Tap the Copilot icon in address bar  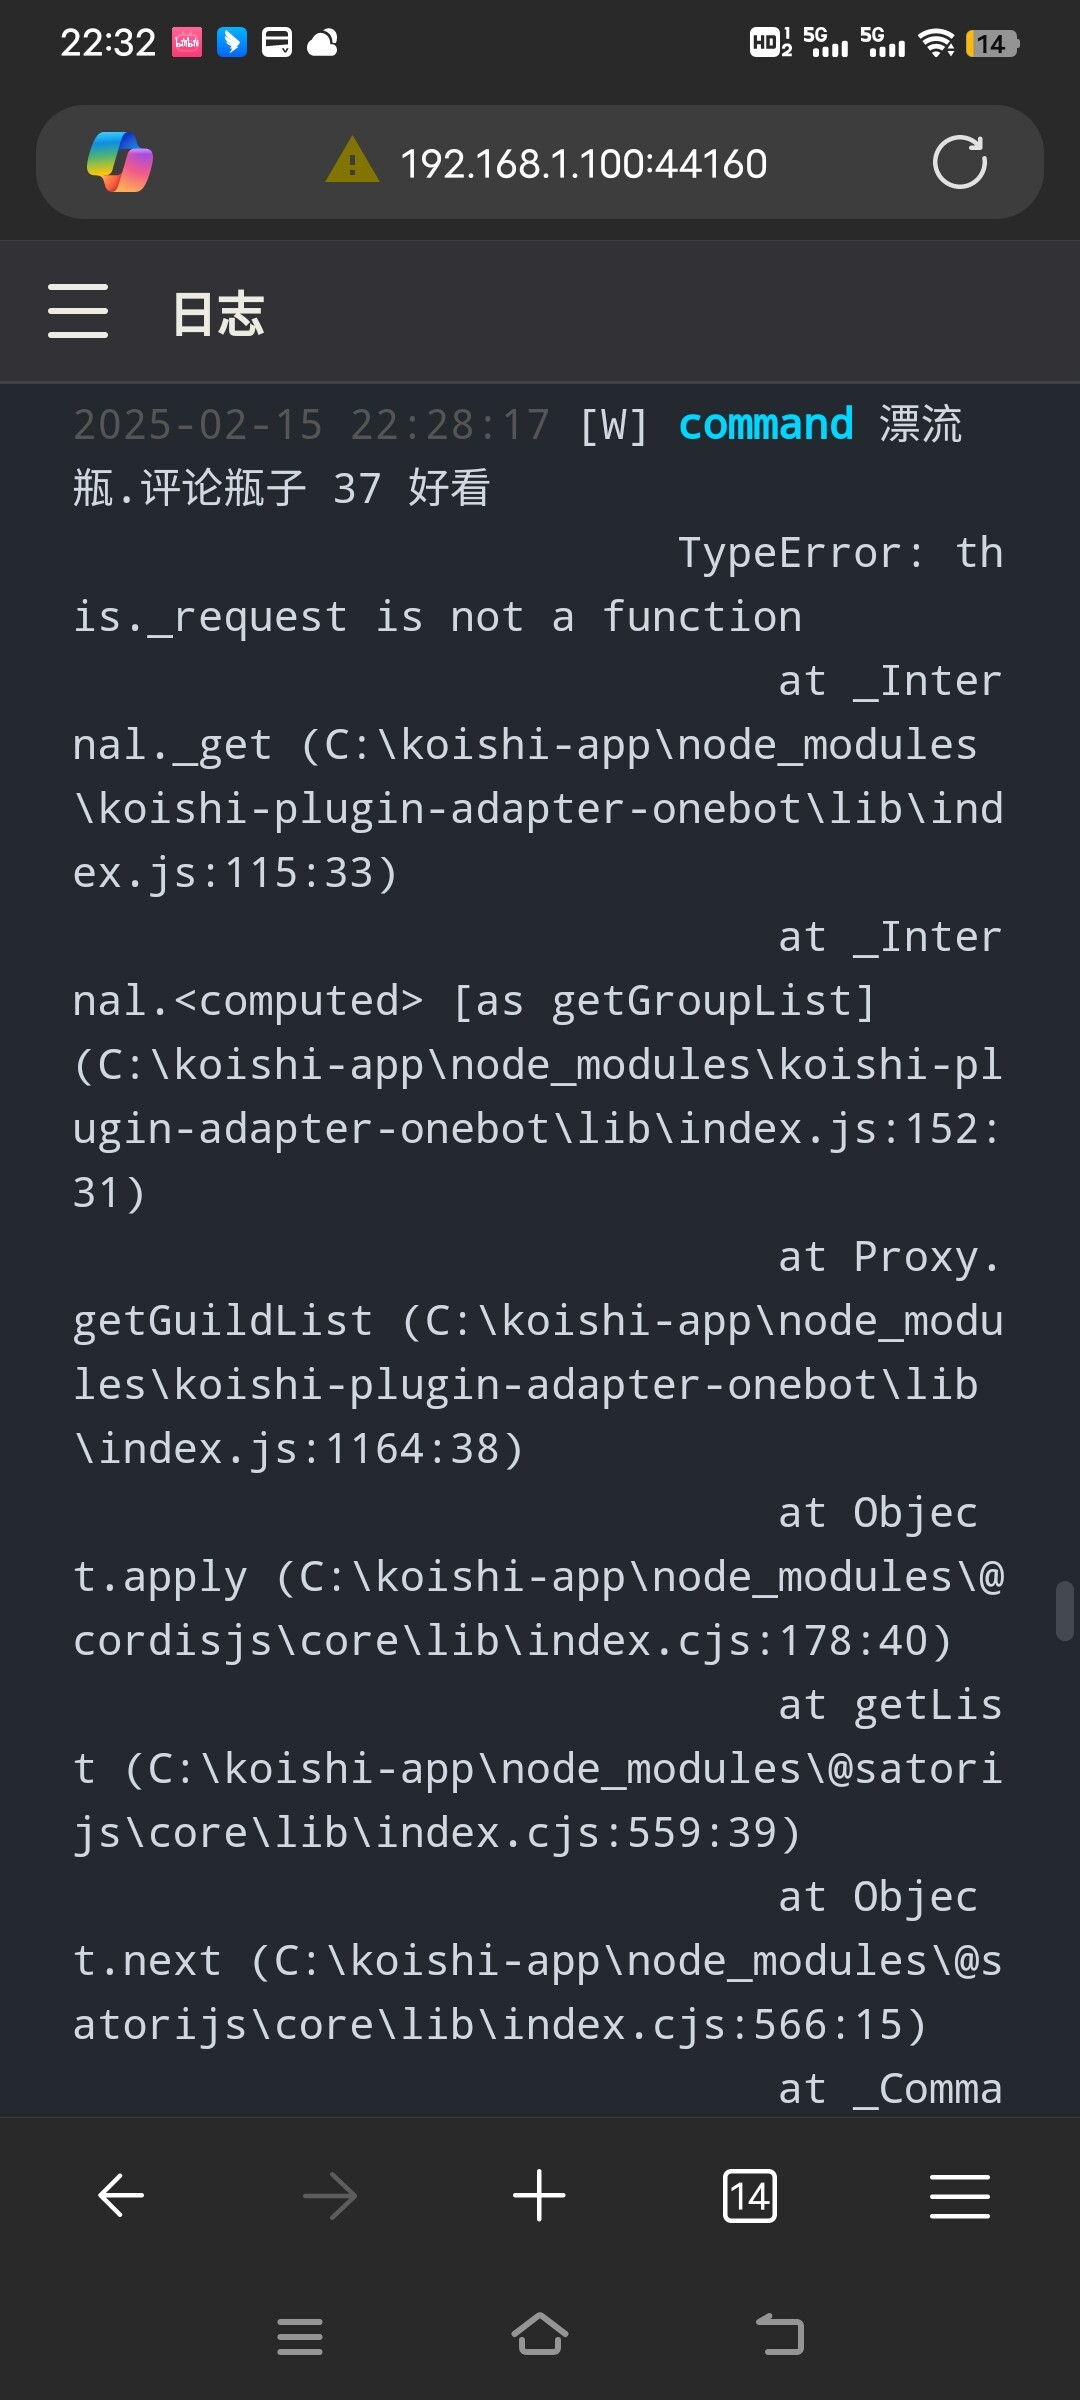(120, 162)
